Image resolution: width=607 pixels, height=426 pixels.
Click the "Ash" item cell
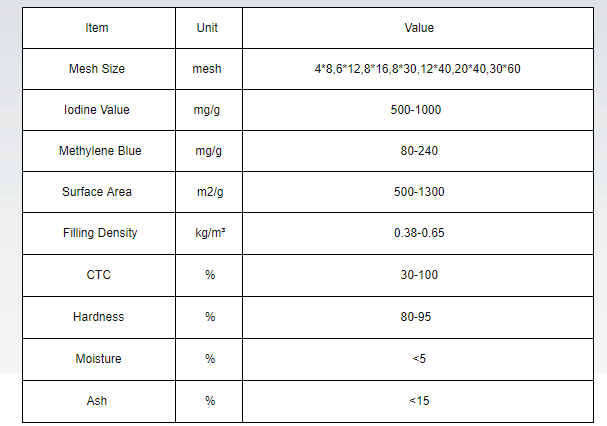click(x=97, y=400)
